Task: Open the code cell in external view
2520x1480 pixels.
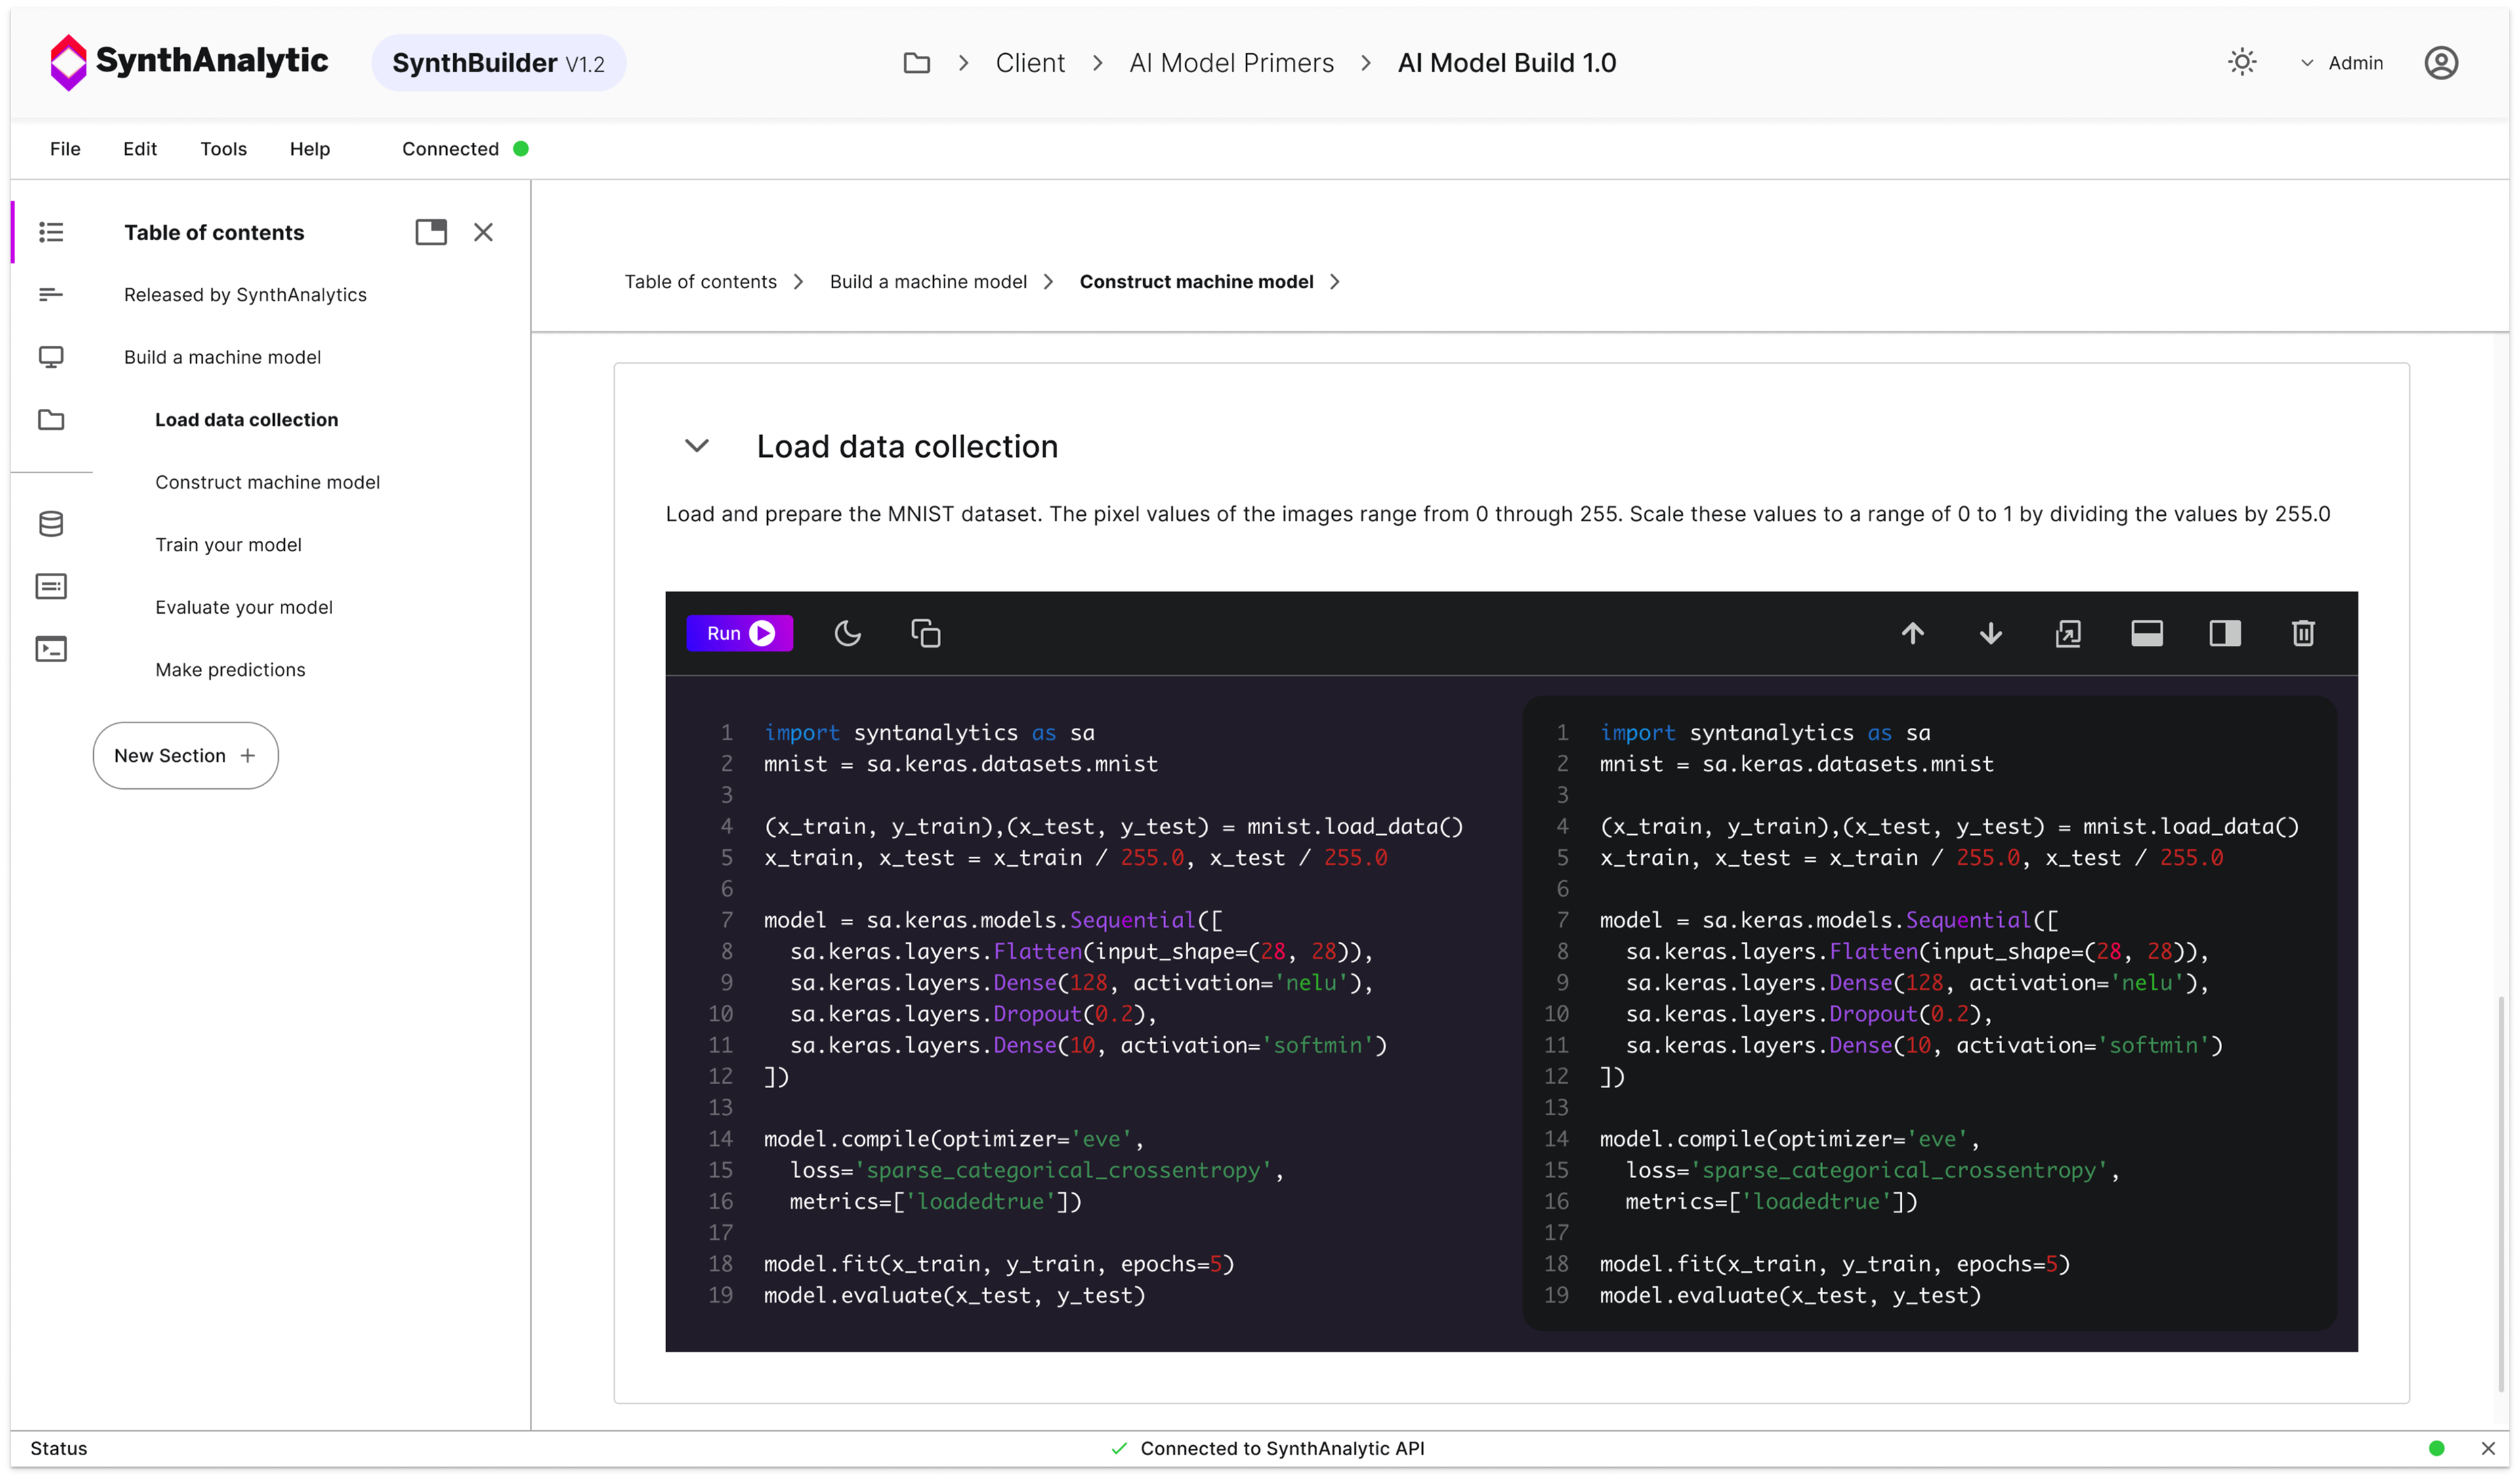Action: click(x=2068, y=633)
